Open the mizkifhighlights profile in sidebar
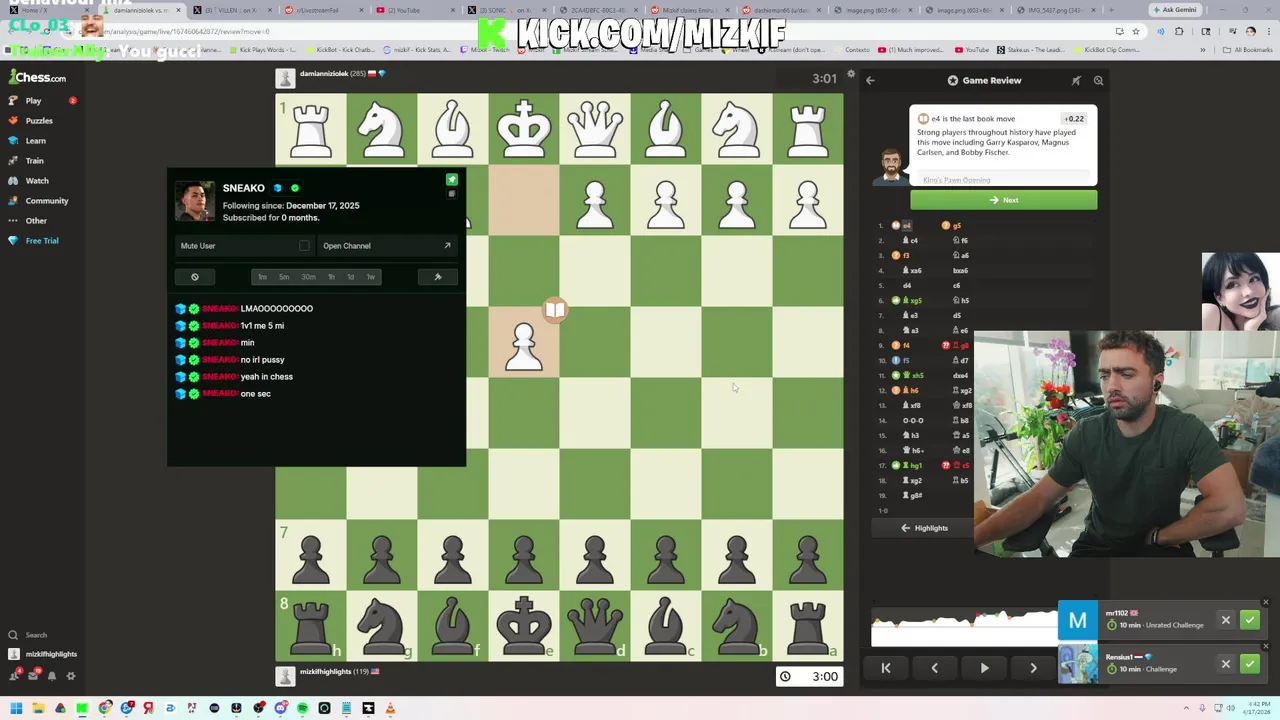Viewport: 1280px width, 720px height. pyautogui.click(x=42, y=654)
